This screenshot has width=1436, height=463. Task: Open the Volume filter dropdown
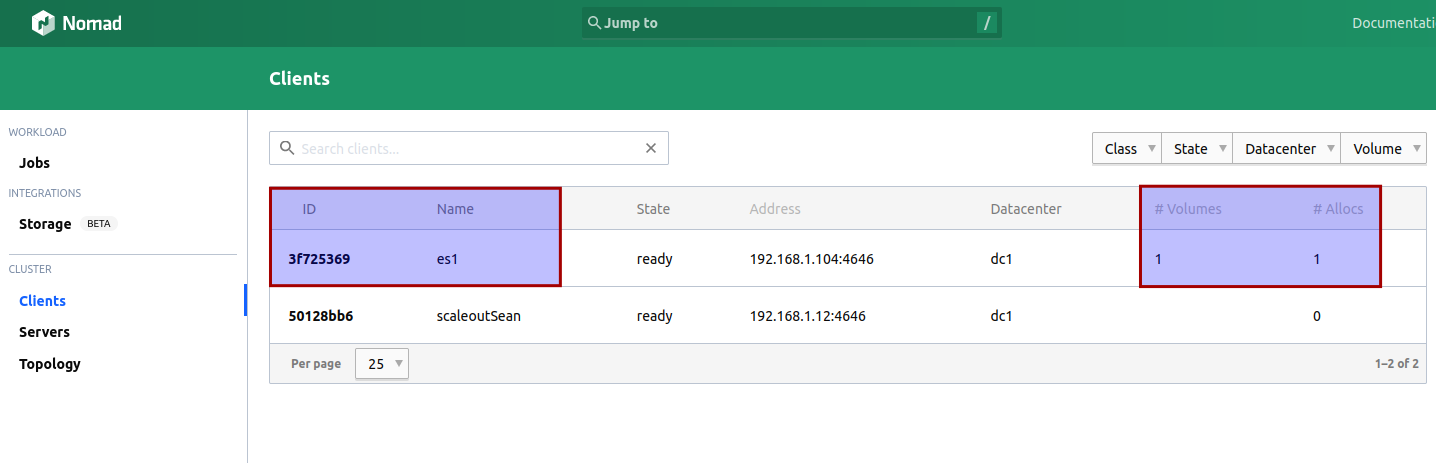(1383, 148)
